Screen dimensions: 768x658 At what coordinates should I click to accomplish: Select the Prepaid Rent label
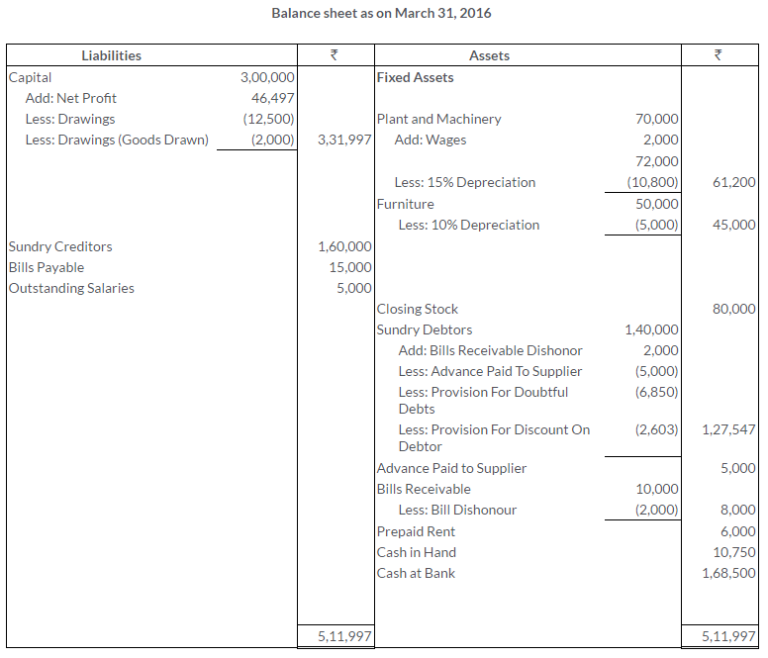pyautogui.click(x=416, y=532)
